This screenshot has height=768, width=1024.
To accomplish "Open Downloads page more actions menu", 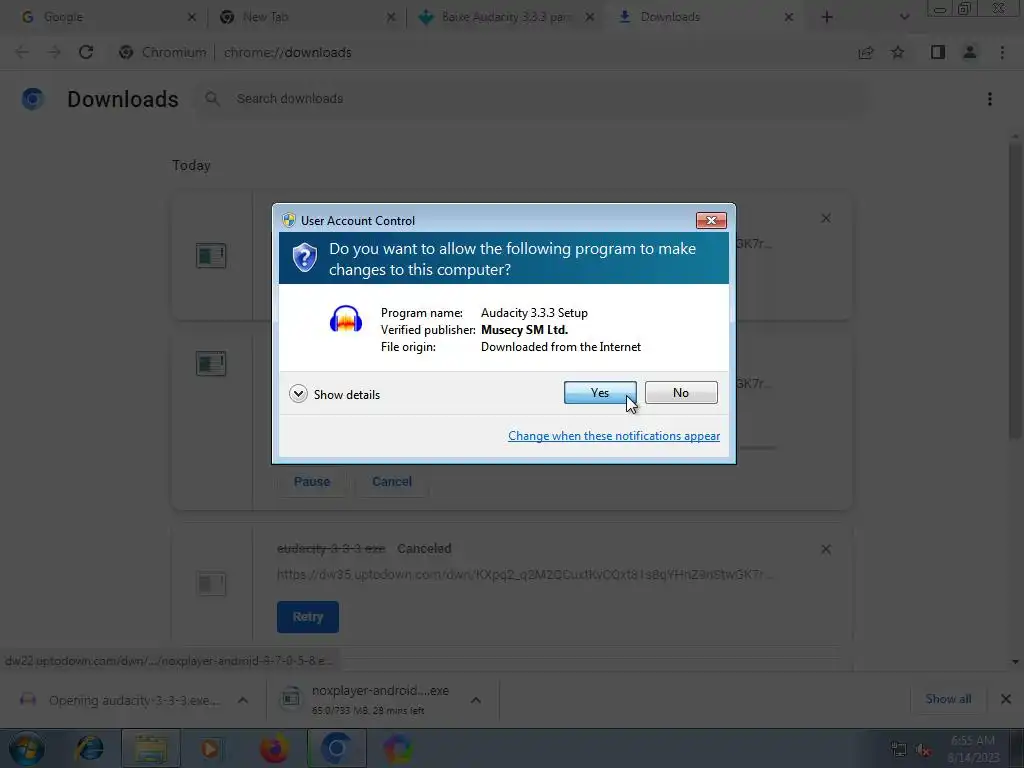I will (x=990, y=99).
